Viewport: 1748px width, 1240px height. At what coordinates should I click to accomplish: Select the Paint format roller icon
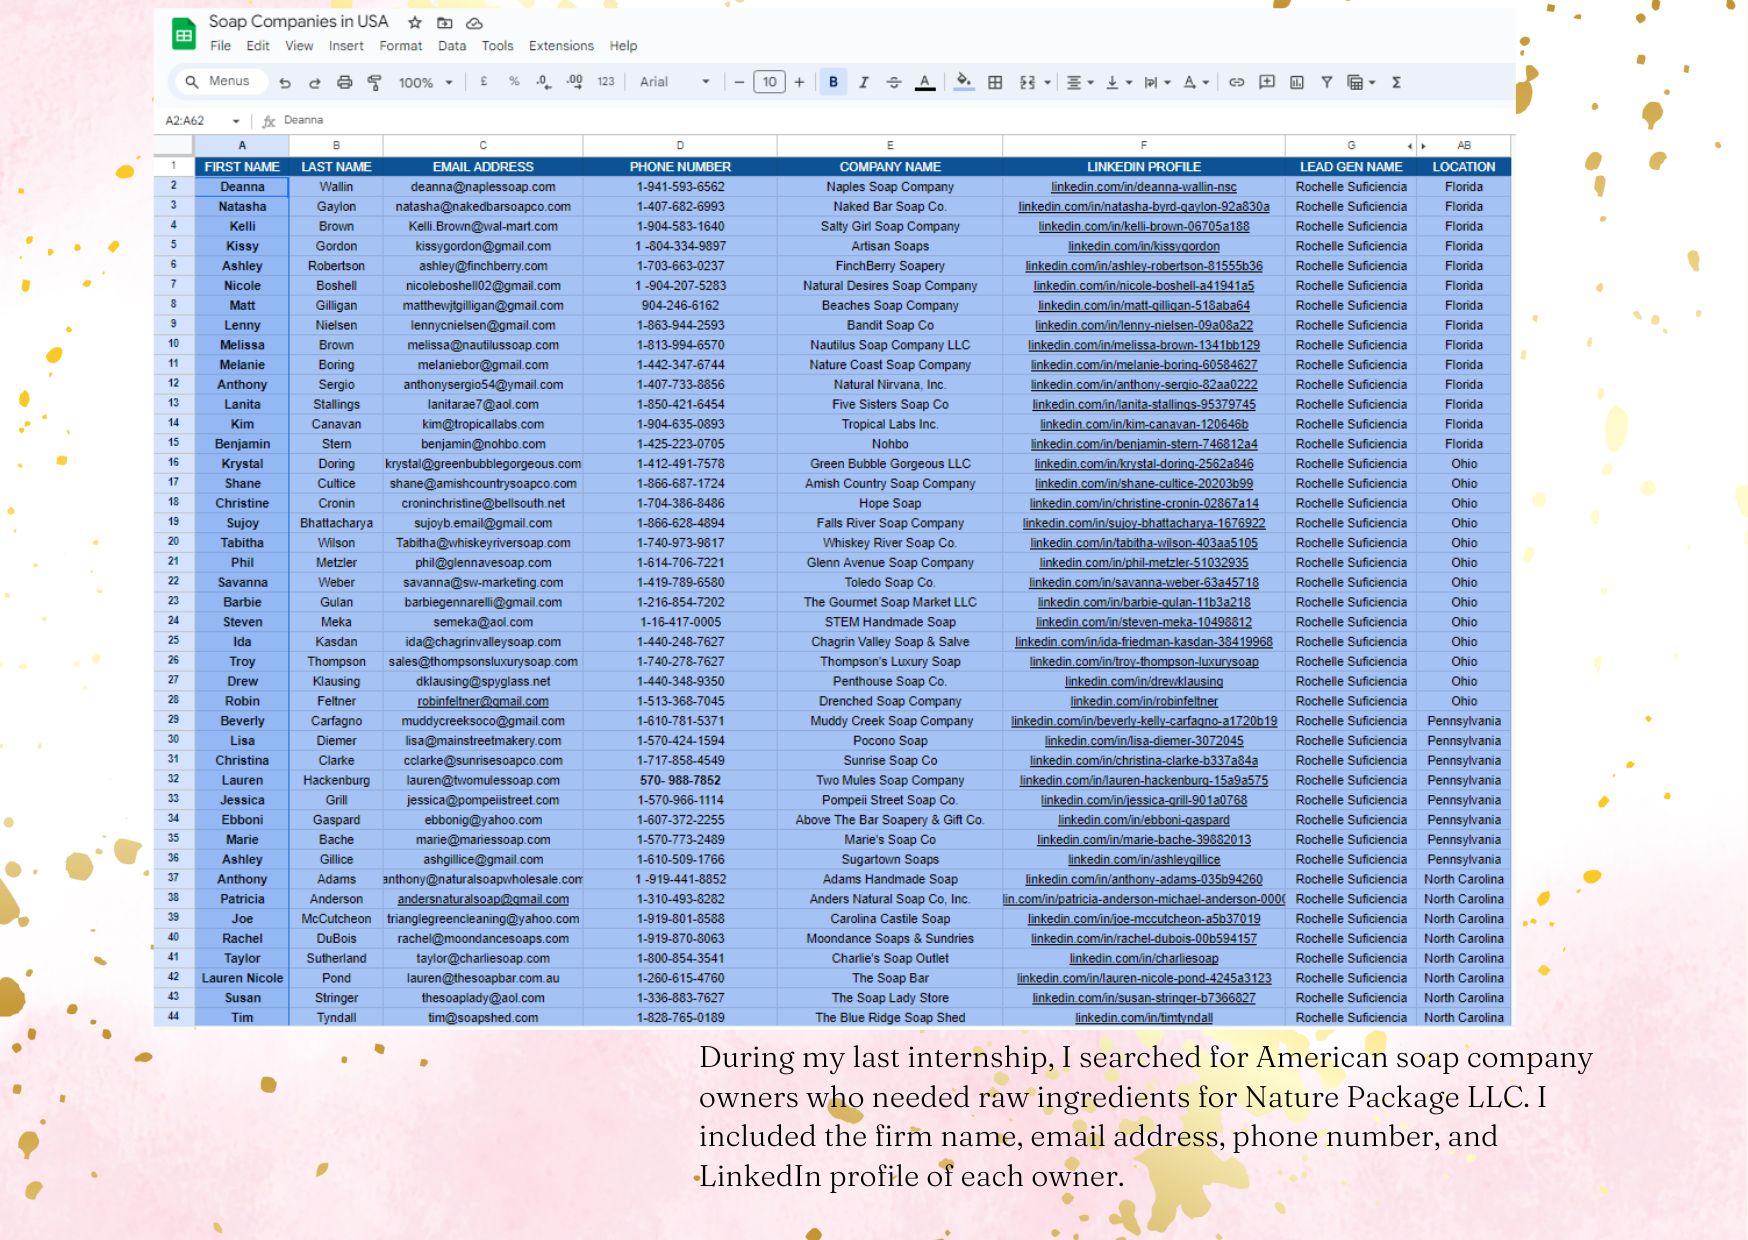click(x=375, y=83)
